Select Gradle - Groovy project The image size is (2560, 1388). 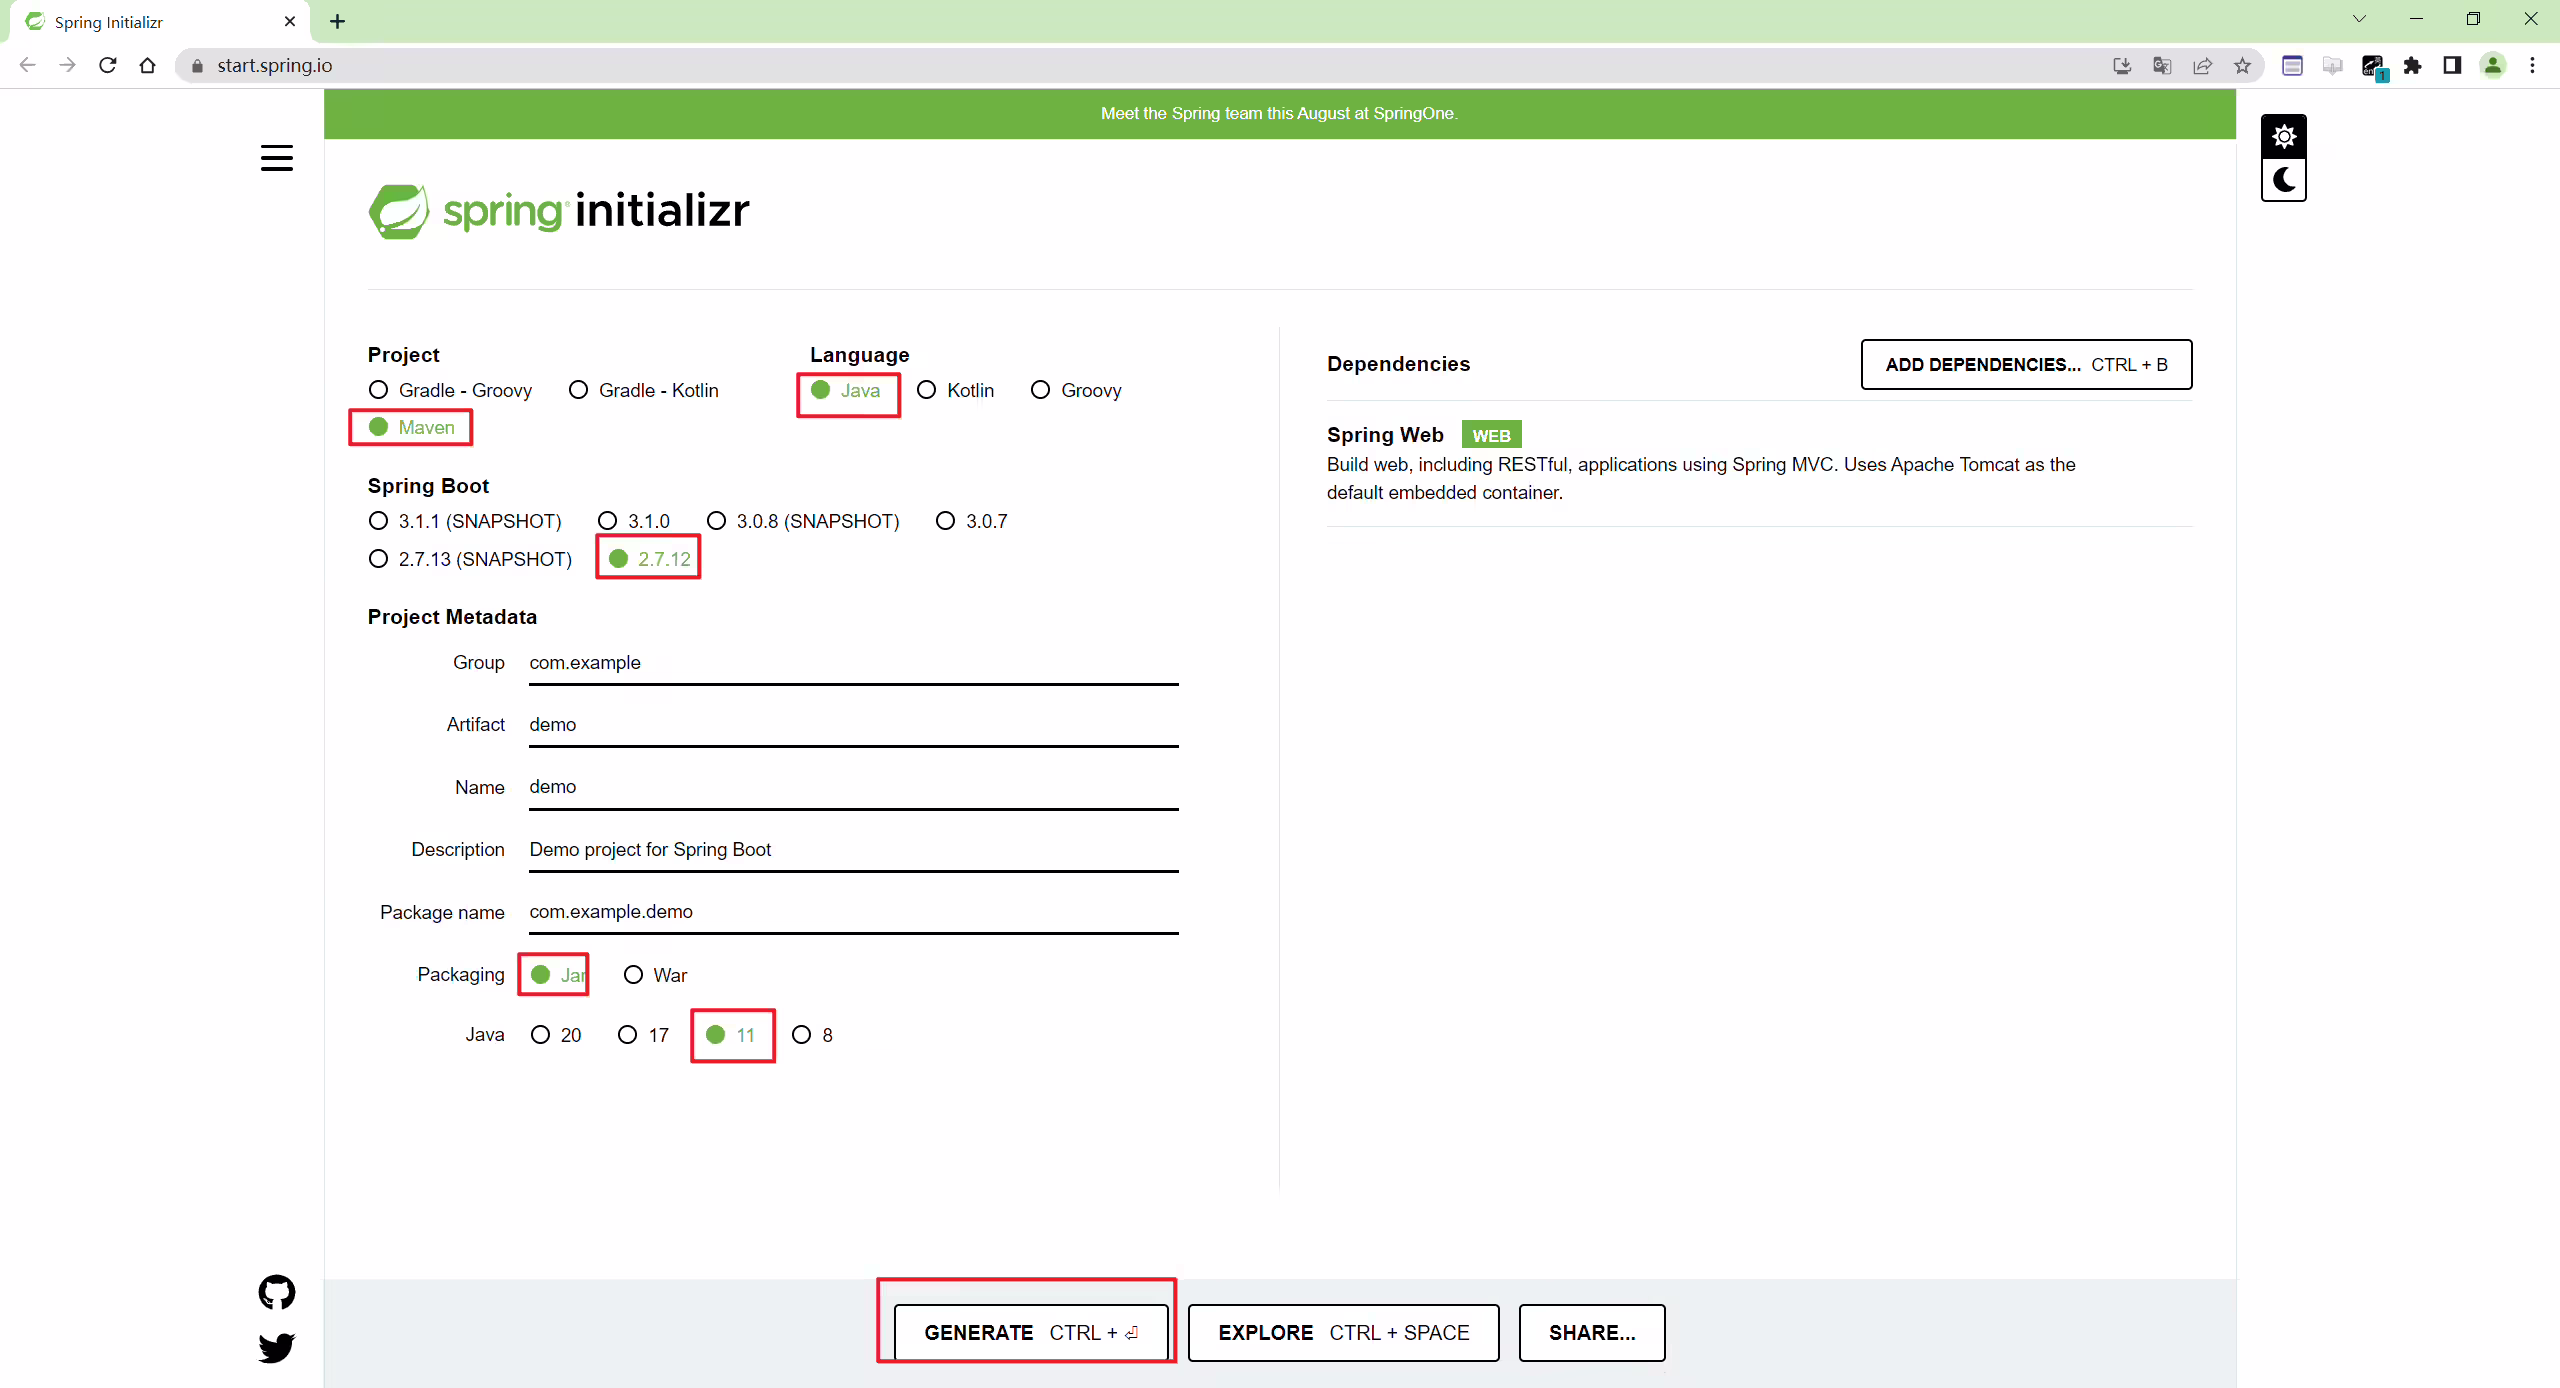pyautogui.click(x=450, y=390)
